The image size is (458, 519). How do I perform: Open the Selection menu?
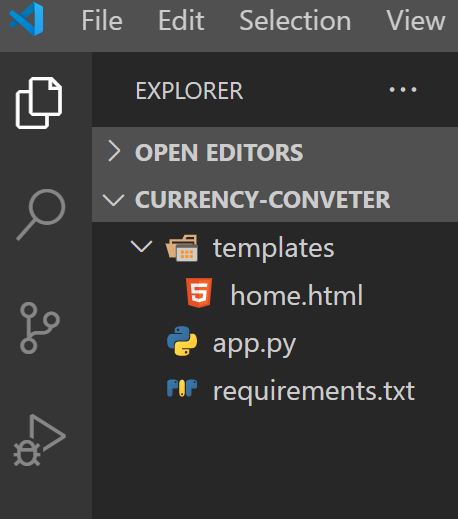295,20
